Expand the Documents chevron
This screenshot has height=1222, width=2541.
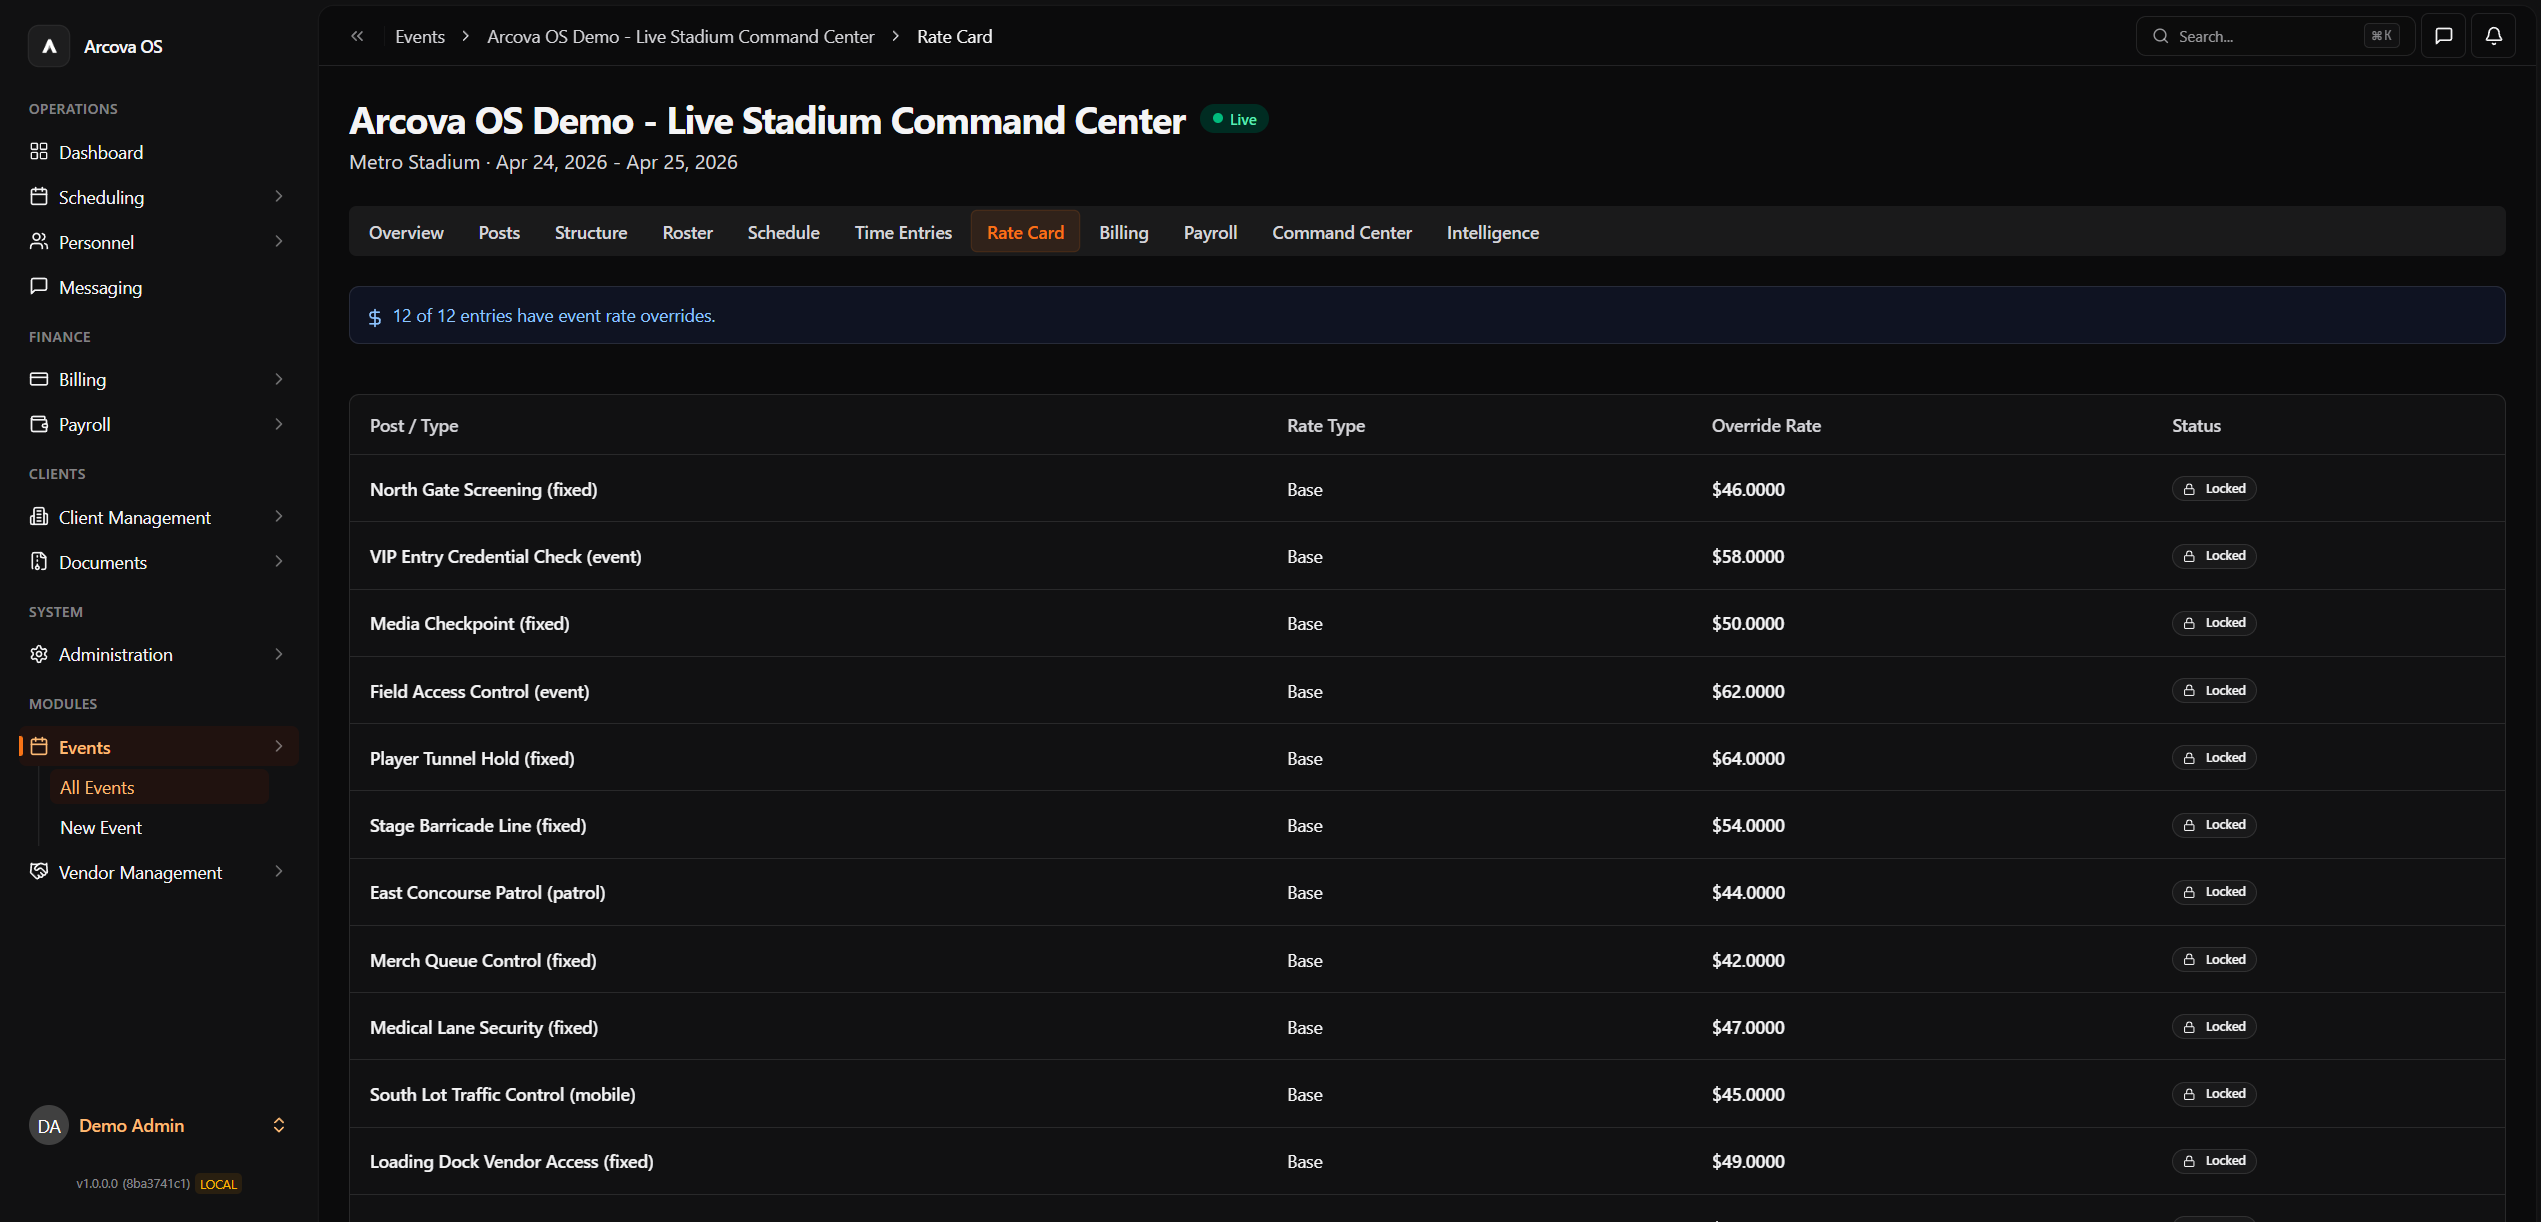pyautogui.click(x=279, y=562)
